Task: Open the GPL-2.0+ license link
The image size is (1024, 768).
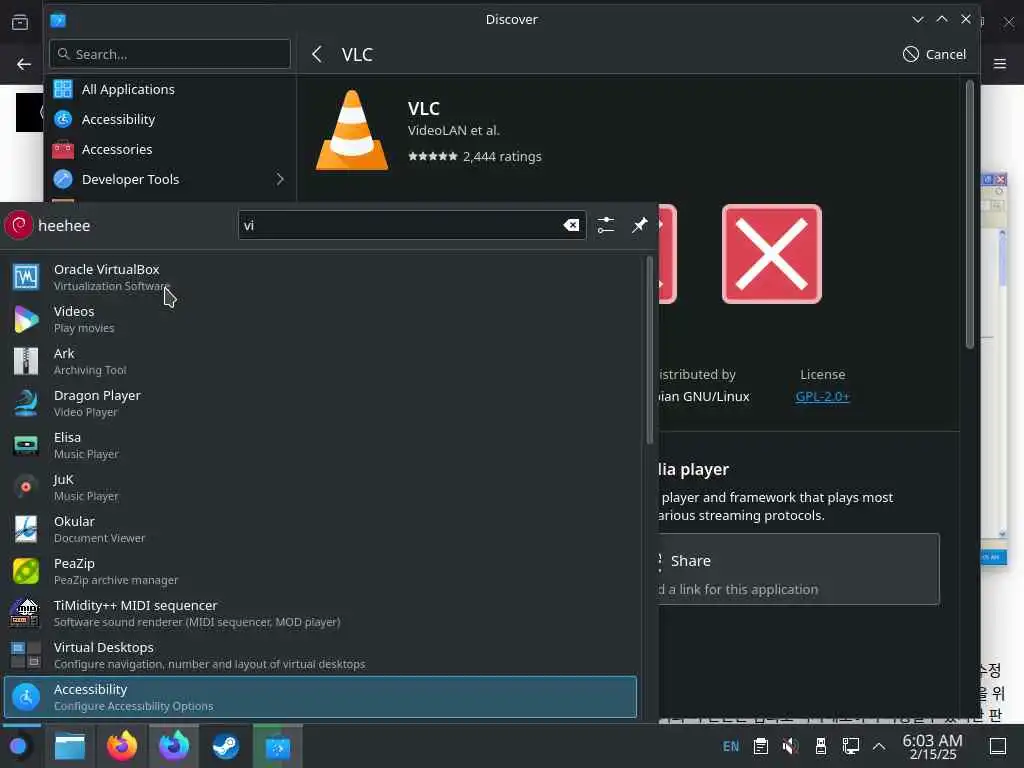Action: tap(822, 396)
